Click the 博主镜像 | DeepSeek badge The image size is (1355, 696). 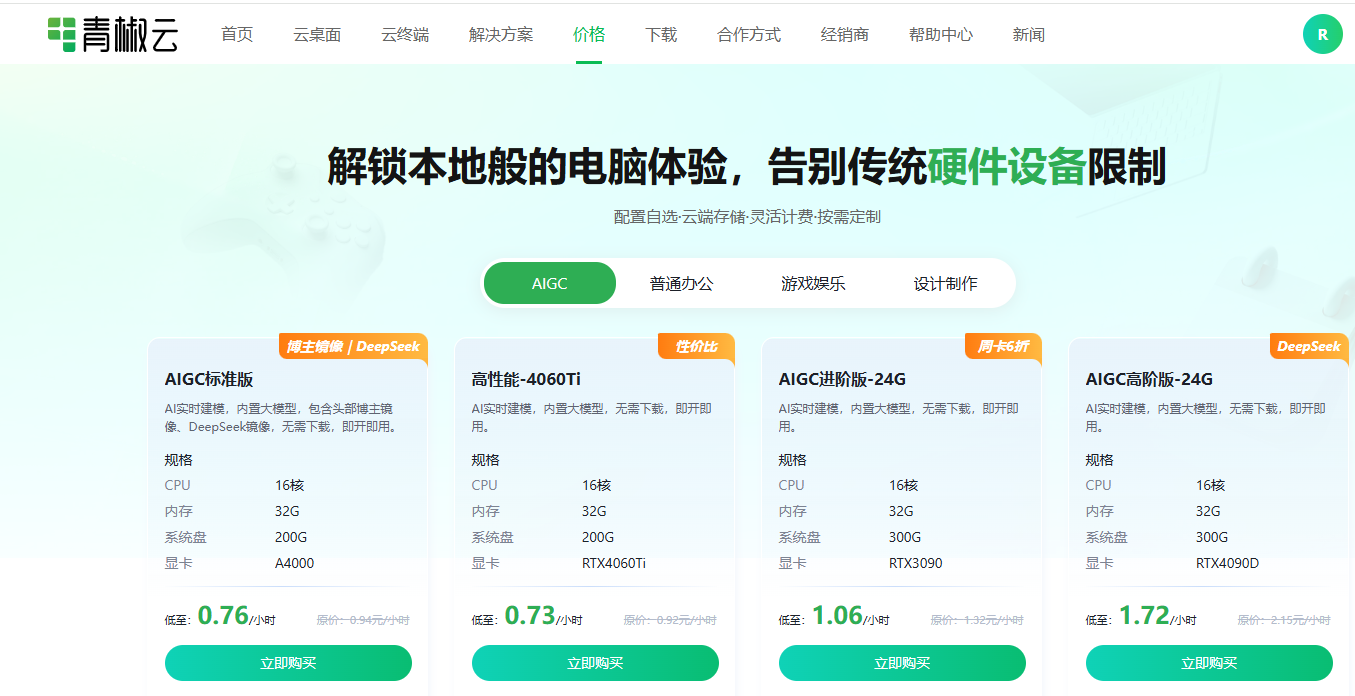tap(353, 346)
